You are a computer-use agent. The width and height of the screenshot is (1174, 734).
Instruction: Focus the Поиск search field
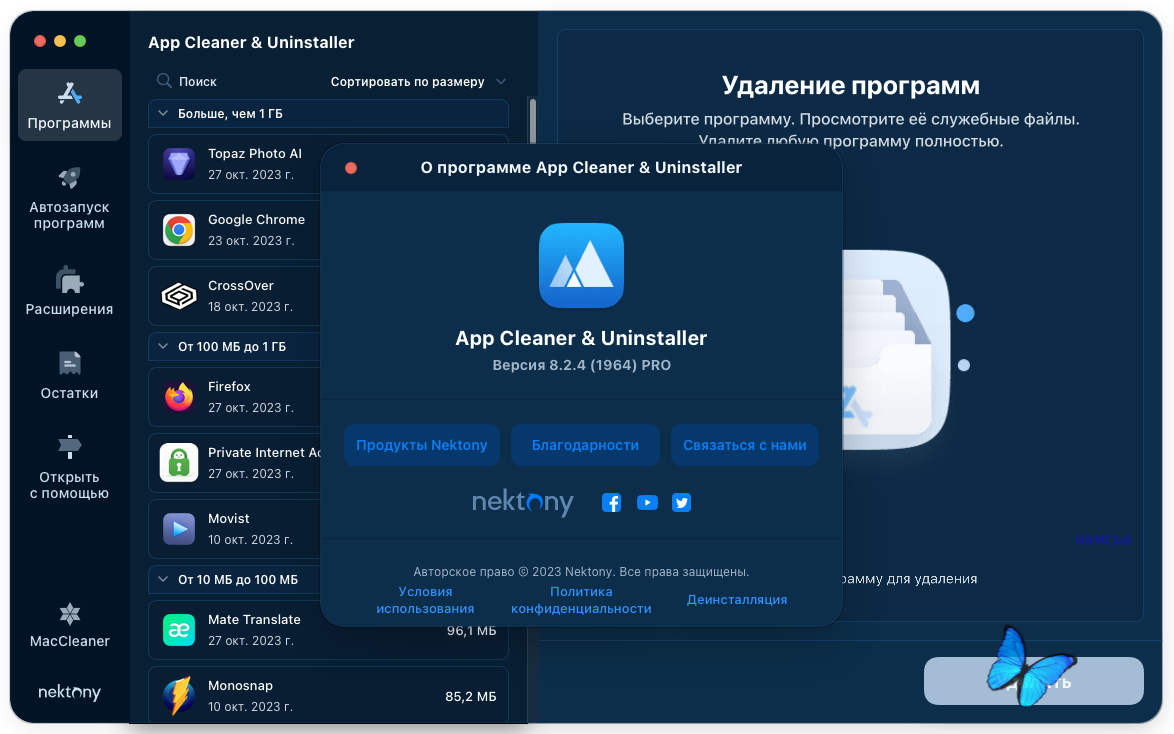(x=198, y=81)
